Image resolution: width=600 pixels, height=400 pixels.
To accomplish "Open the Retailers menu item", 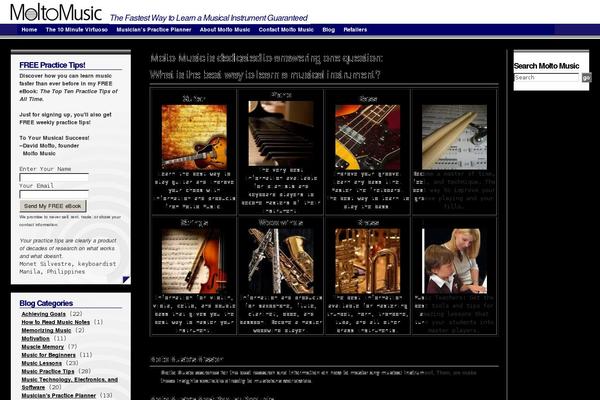I will [355, 29].
